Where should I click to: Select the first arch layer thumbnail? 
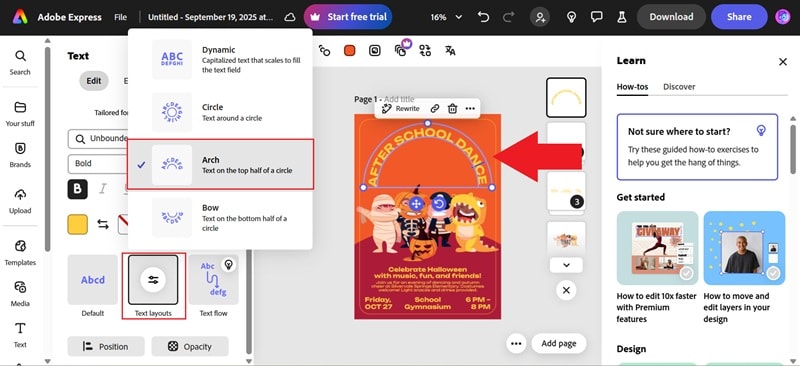(x=566, y=97)
